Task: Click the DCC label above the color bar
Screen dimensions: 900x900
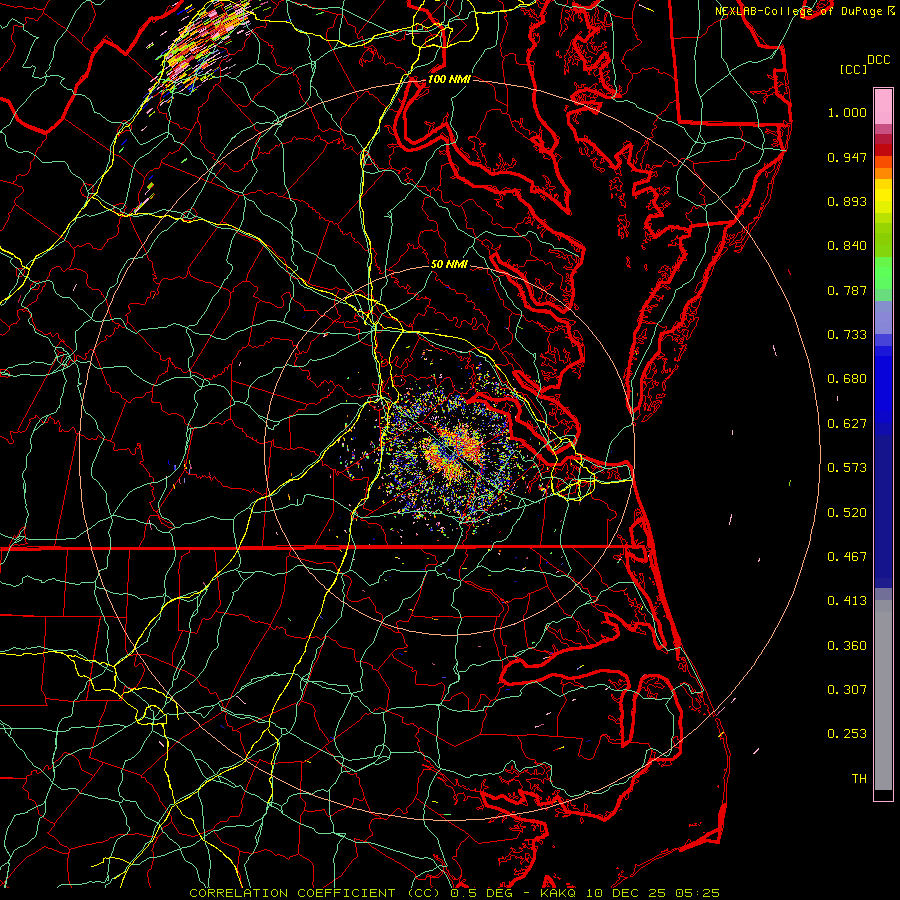Action: coord(878,59)
